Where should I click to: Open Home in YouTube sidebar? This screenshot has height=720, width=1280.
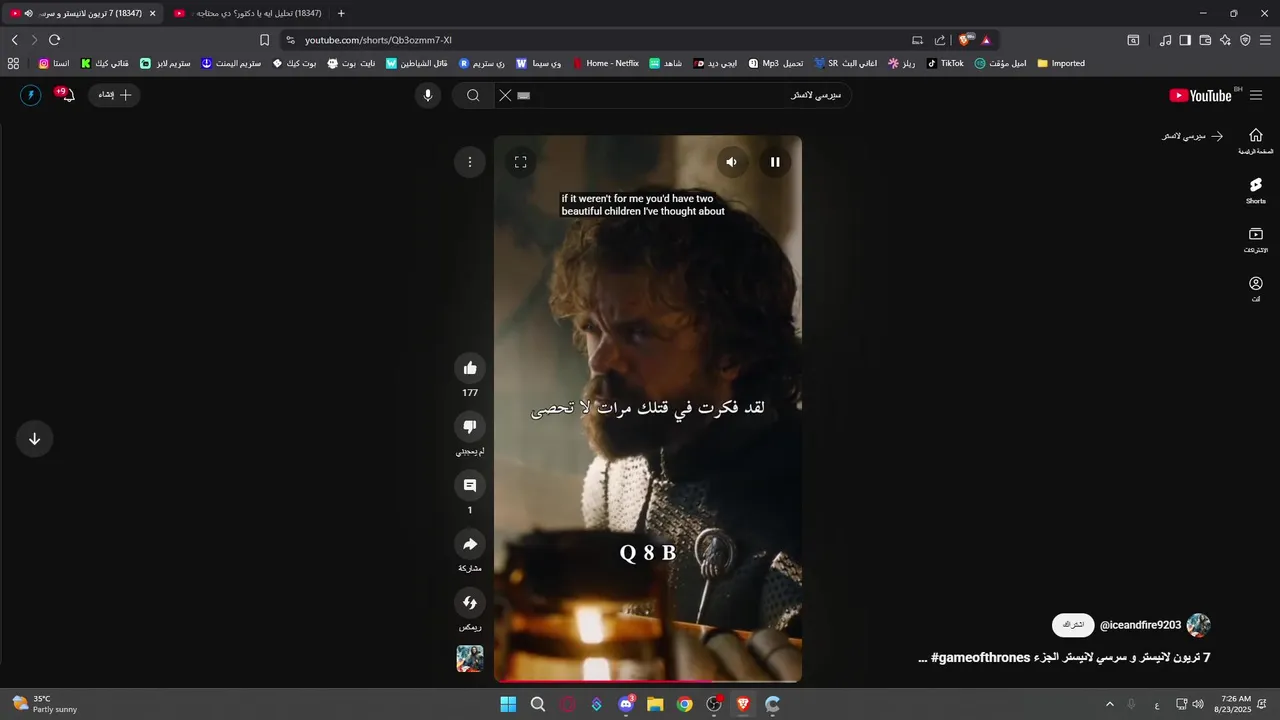[x=1256, y=141]
